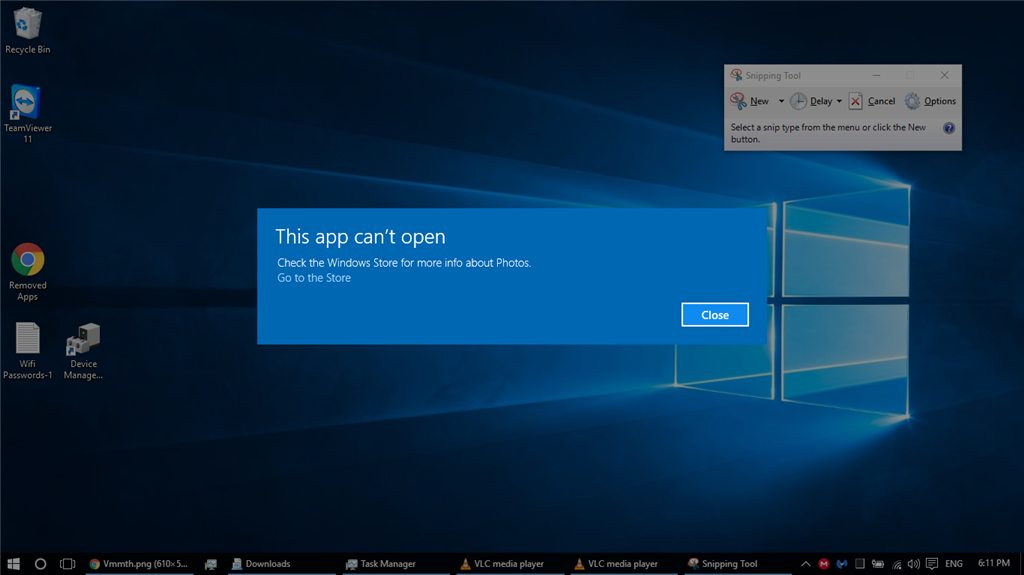The width and height of the screenshot is (1024, 575).
Task: Click New in the Snipping Tool
Action: pos(750,101)
